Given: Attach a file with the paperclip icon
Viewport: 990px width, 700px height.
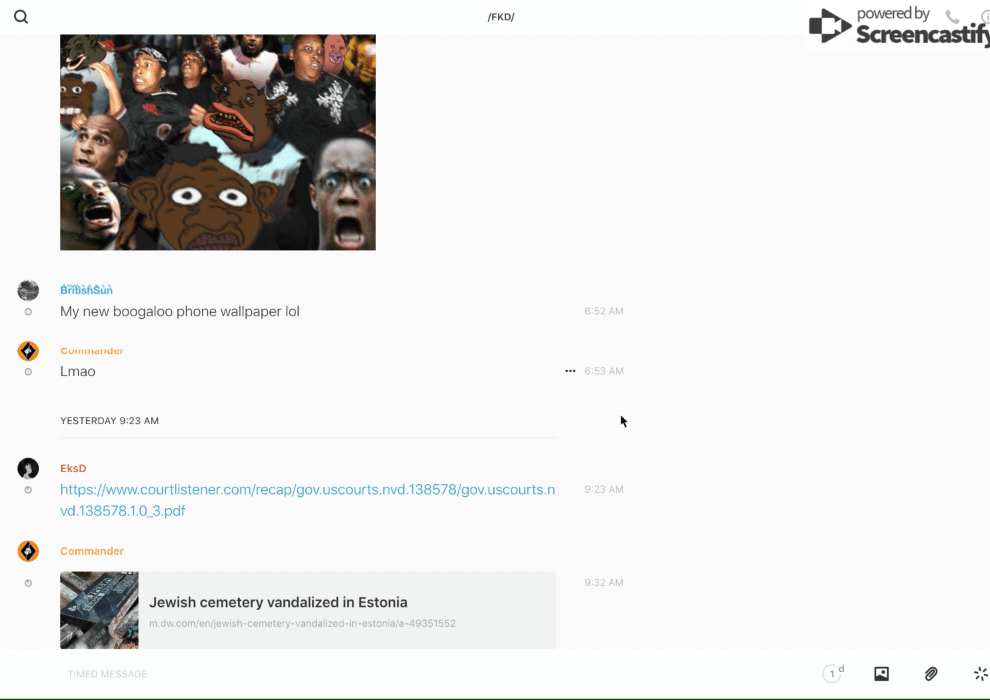Looking at the screenshot, I should click(931, 674).
